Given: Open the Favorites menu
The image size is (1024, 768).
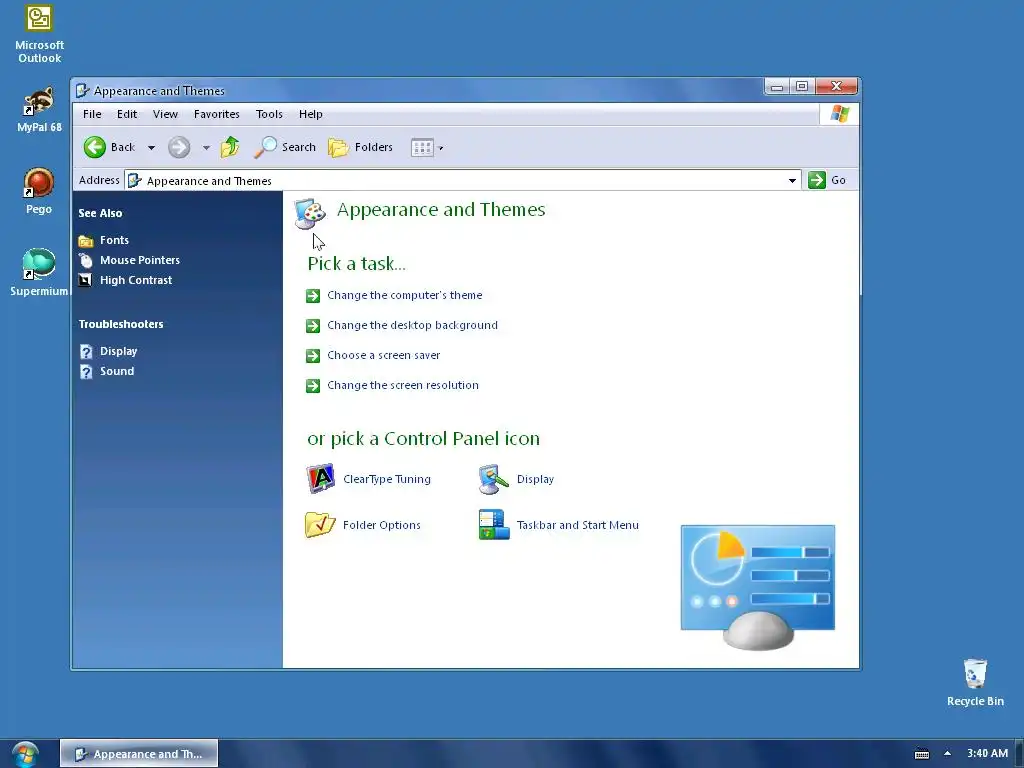Looking at the screenshot, I should point(217,114).
